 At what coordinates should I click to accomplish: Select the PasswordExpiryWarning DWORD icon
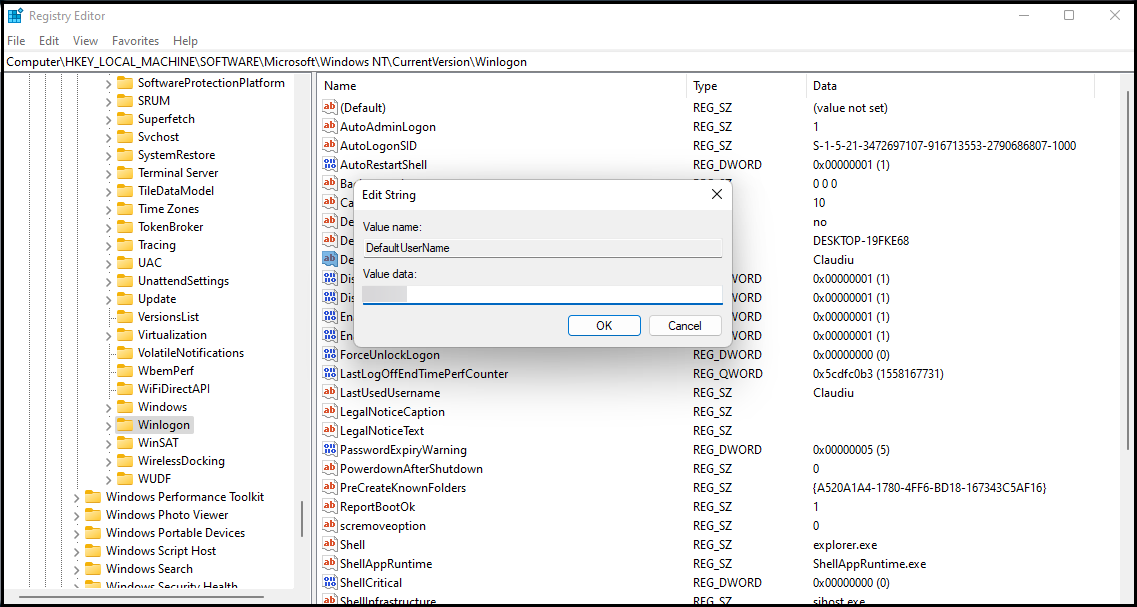[330, 450]
